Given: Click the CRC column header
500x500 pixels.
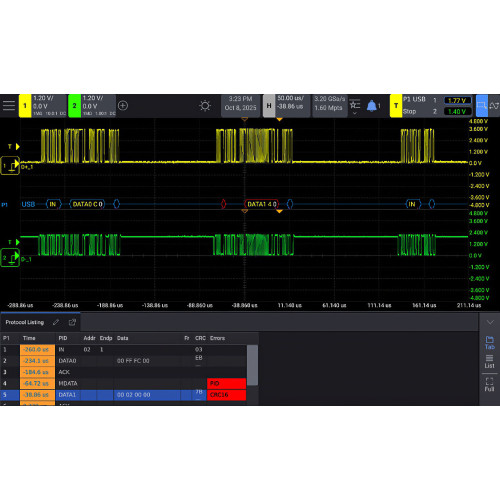Looking at the screenshot, I should (200, 338).
